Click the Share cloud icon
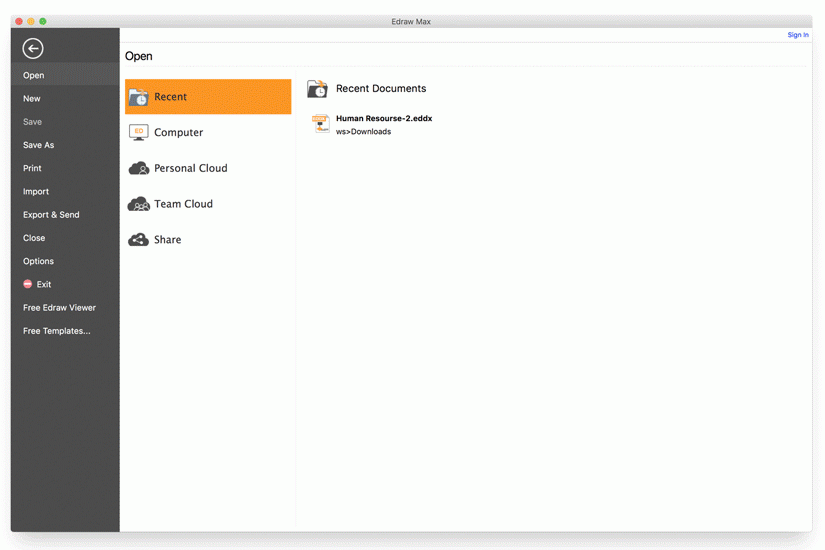825x550 pixels. (138, 240)
